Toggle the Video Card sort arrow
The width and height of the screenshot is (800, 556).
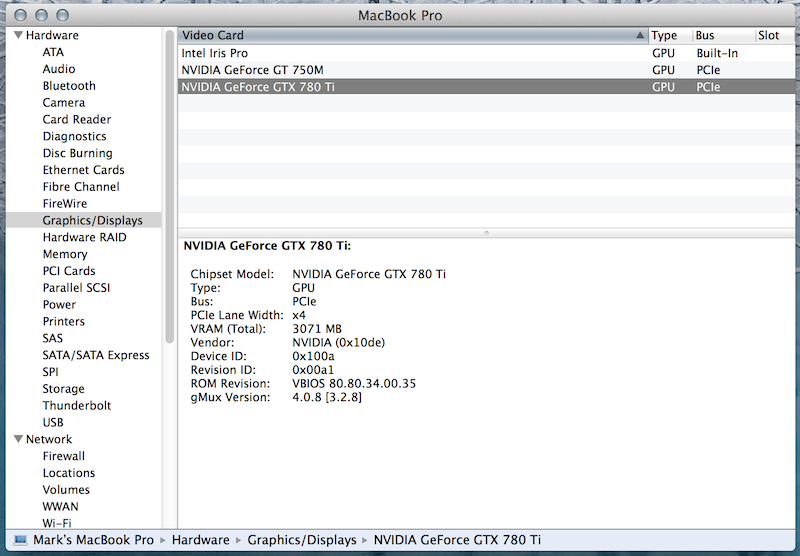click(640, 35)
